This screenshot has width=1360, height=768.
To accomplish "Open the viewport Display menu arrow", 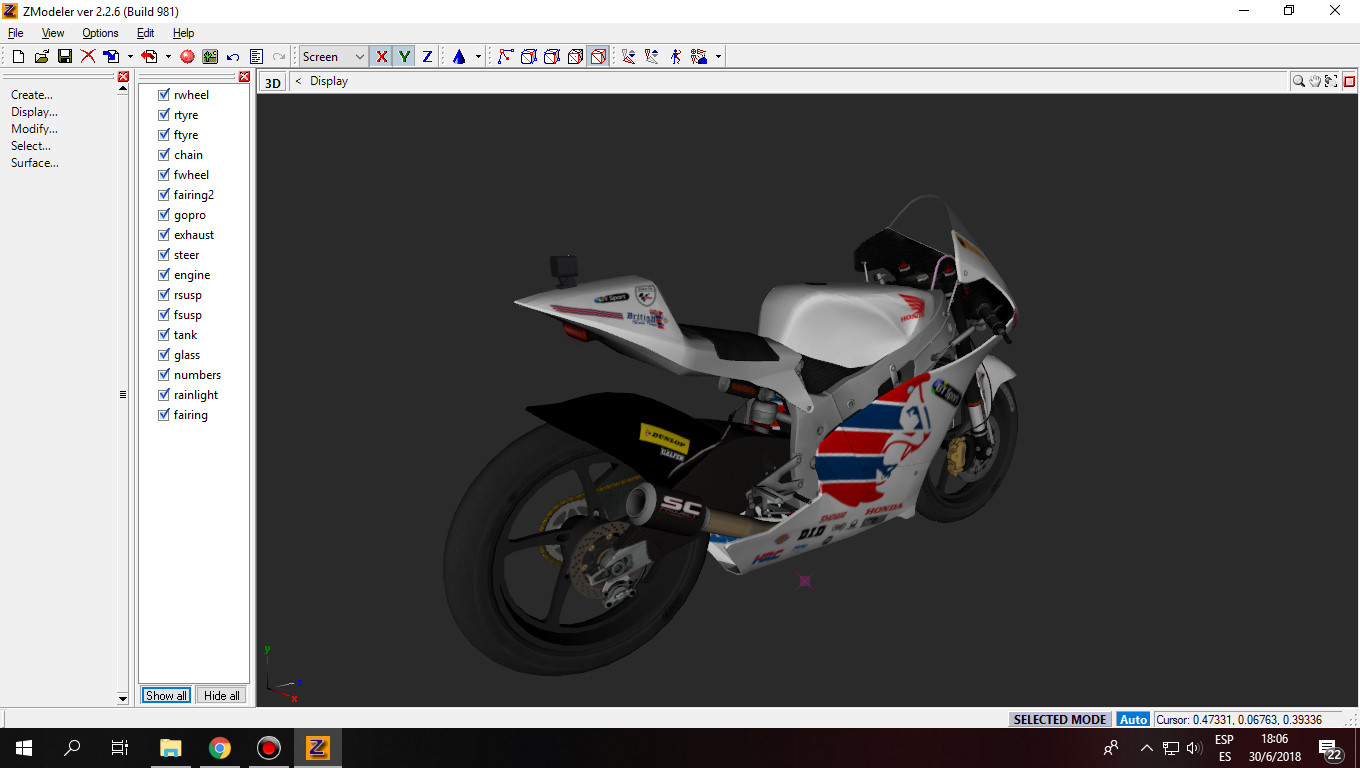I will pyautogui.click(x=298, y=81).
